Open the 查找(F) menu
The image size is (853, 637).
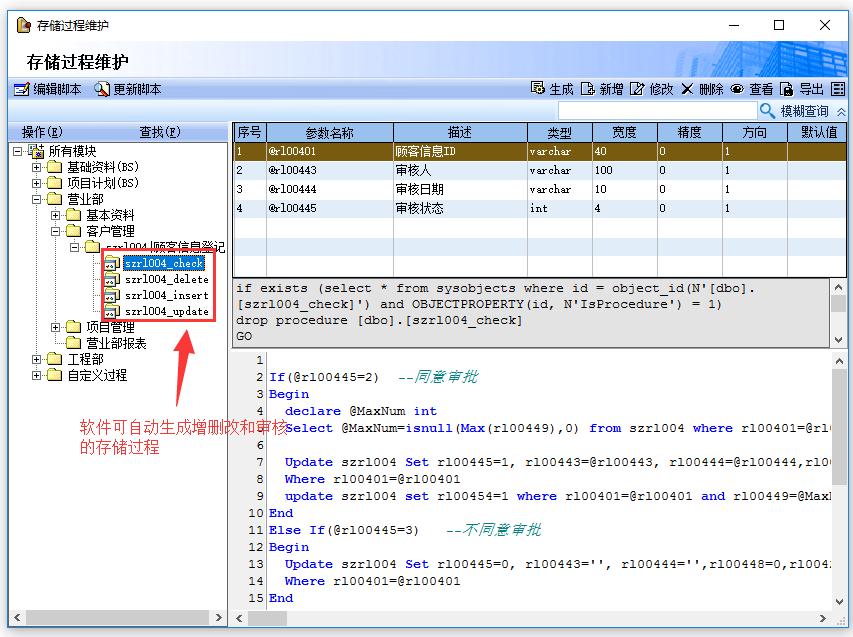(x=160, y=132)
